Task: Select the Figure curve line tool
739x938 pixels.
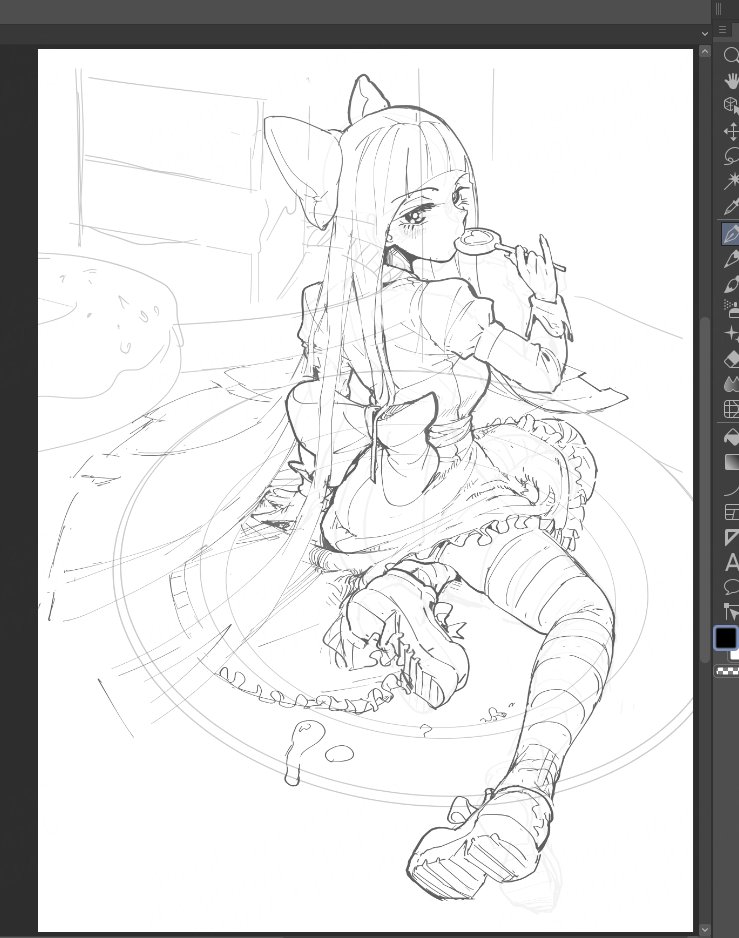Action: click(x=731, y=489)
